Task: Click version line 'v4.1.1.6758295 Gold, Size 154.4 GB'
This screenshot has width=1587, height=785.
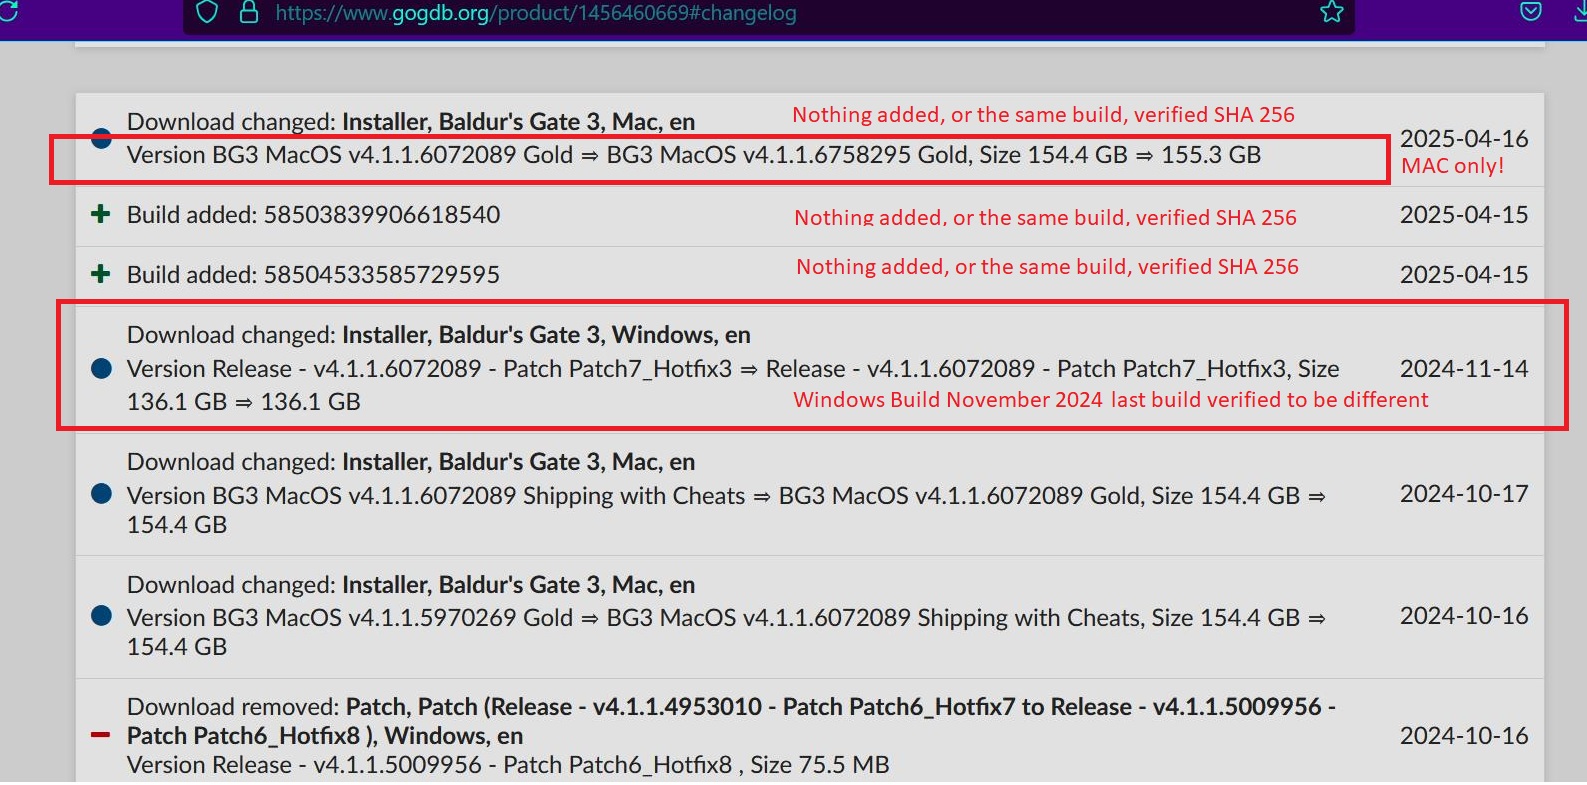Action: [x=693, y=155]
